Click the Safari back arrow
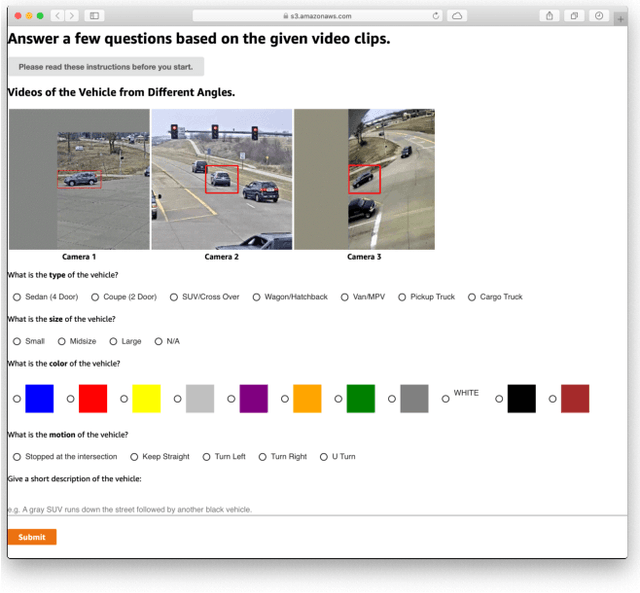 (58, 16)
